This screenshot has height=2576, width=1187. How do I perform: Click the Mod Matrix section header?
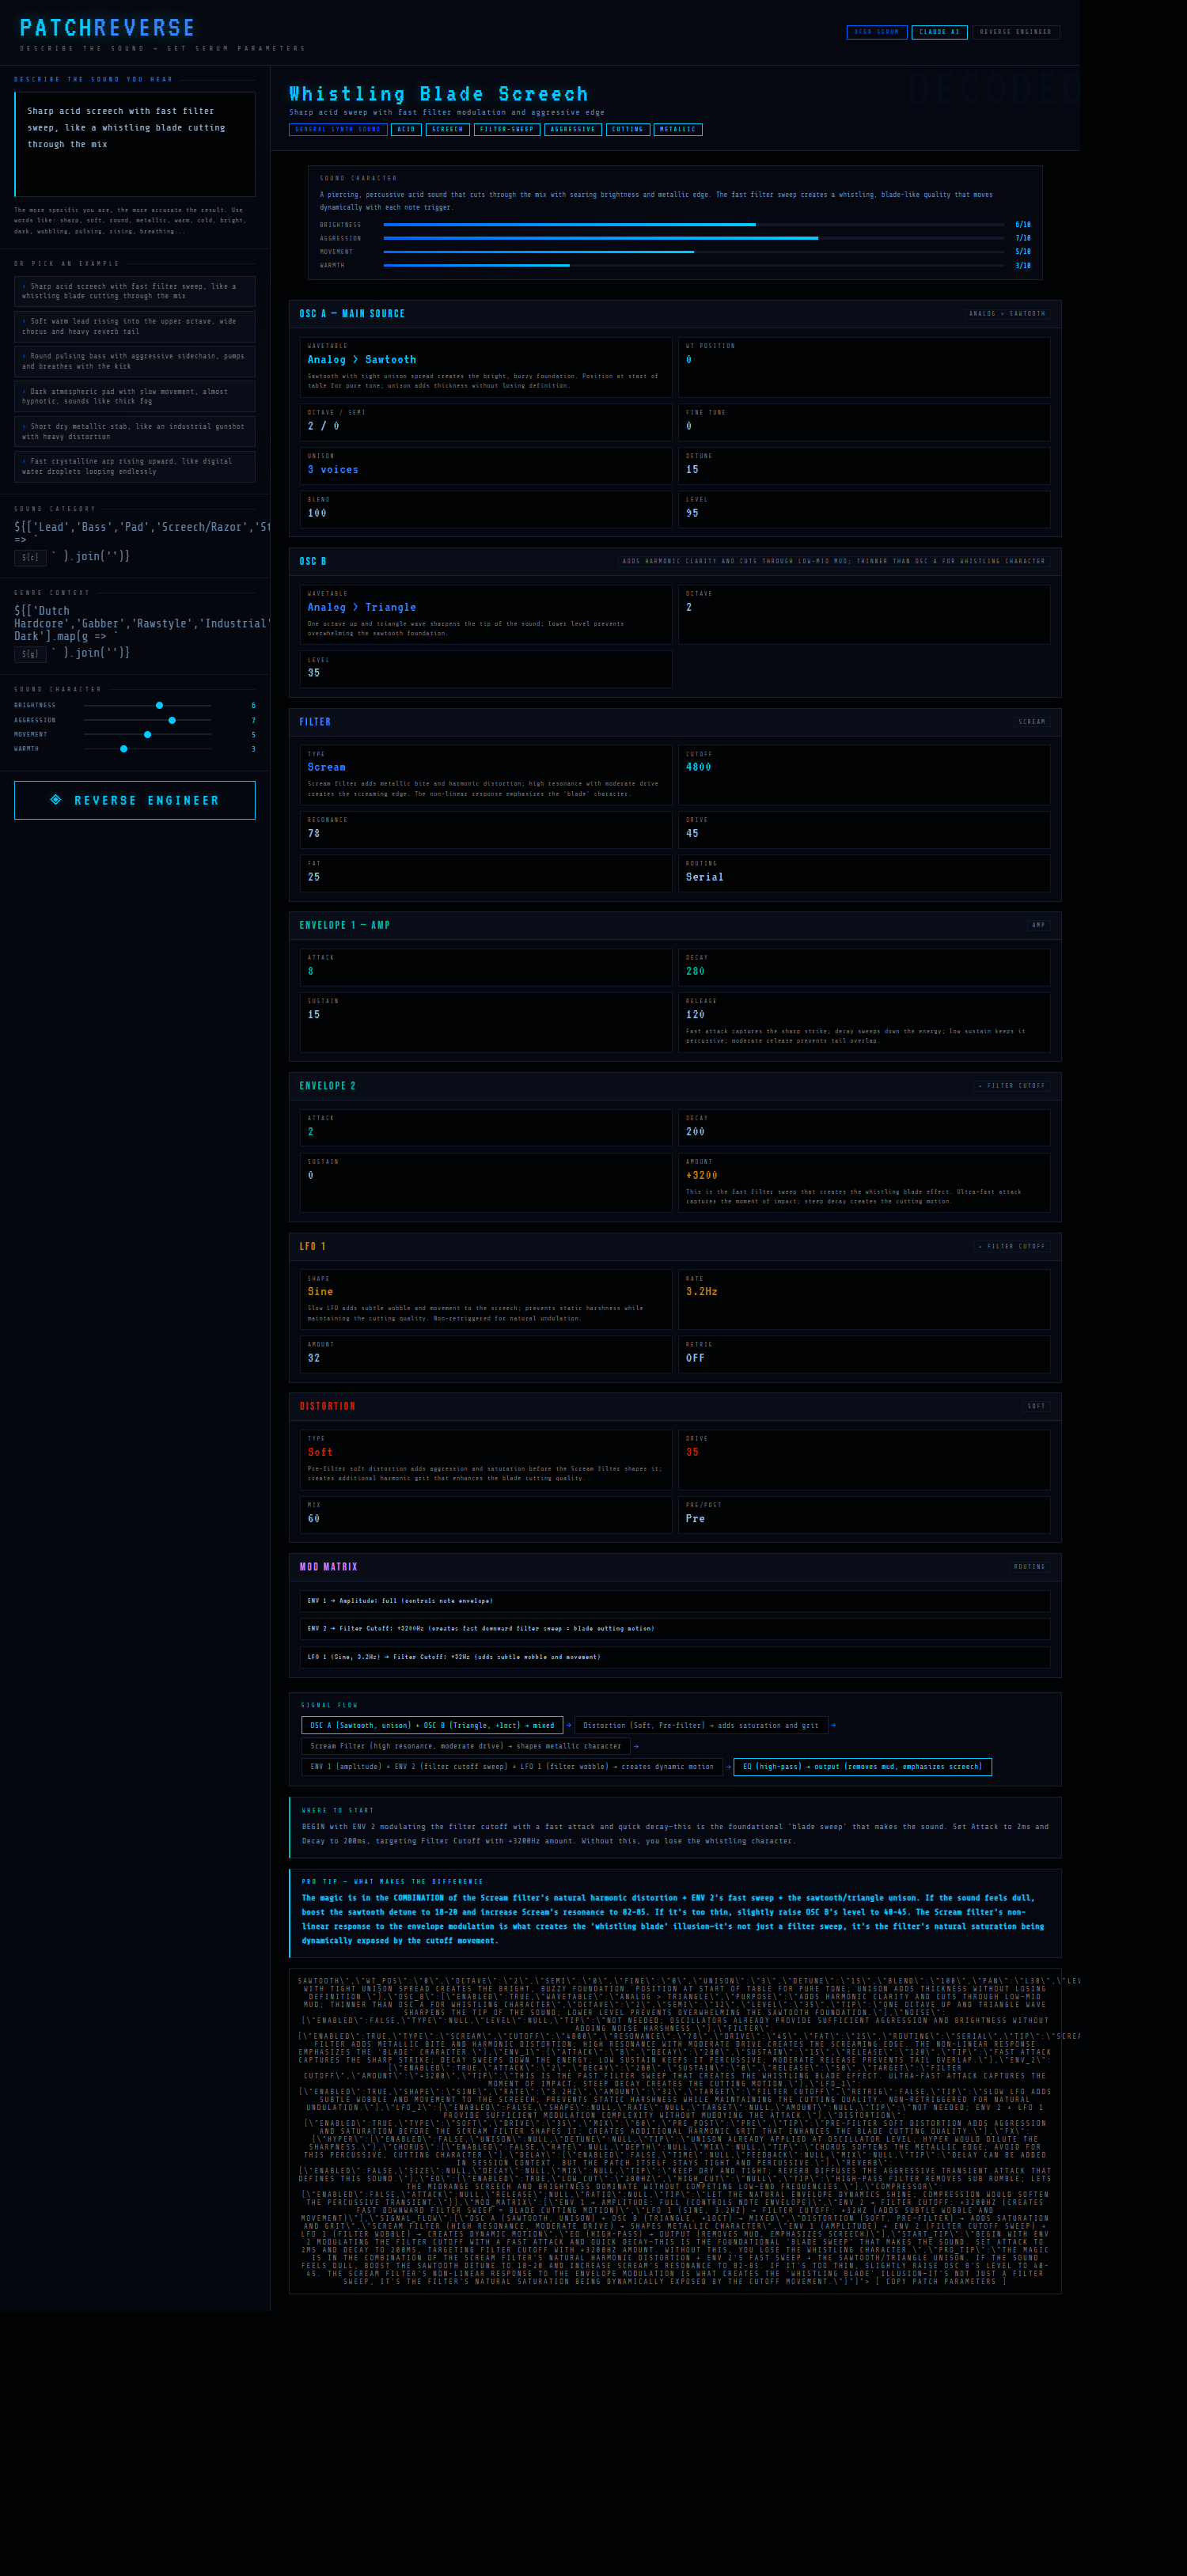click(x=675, y=1567)
